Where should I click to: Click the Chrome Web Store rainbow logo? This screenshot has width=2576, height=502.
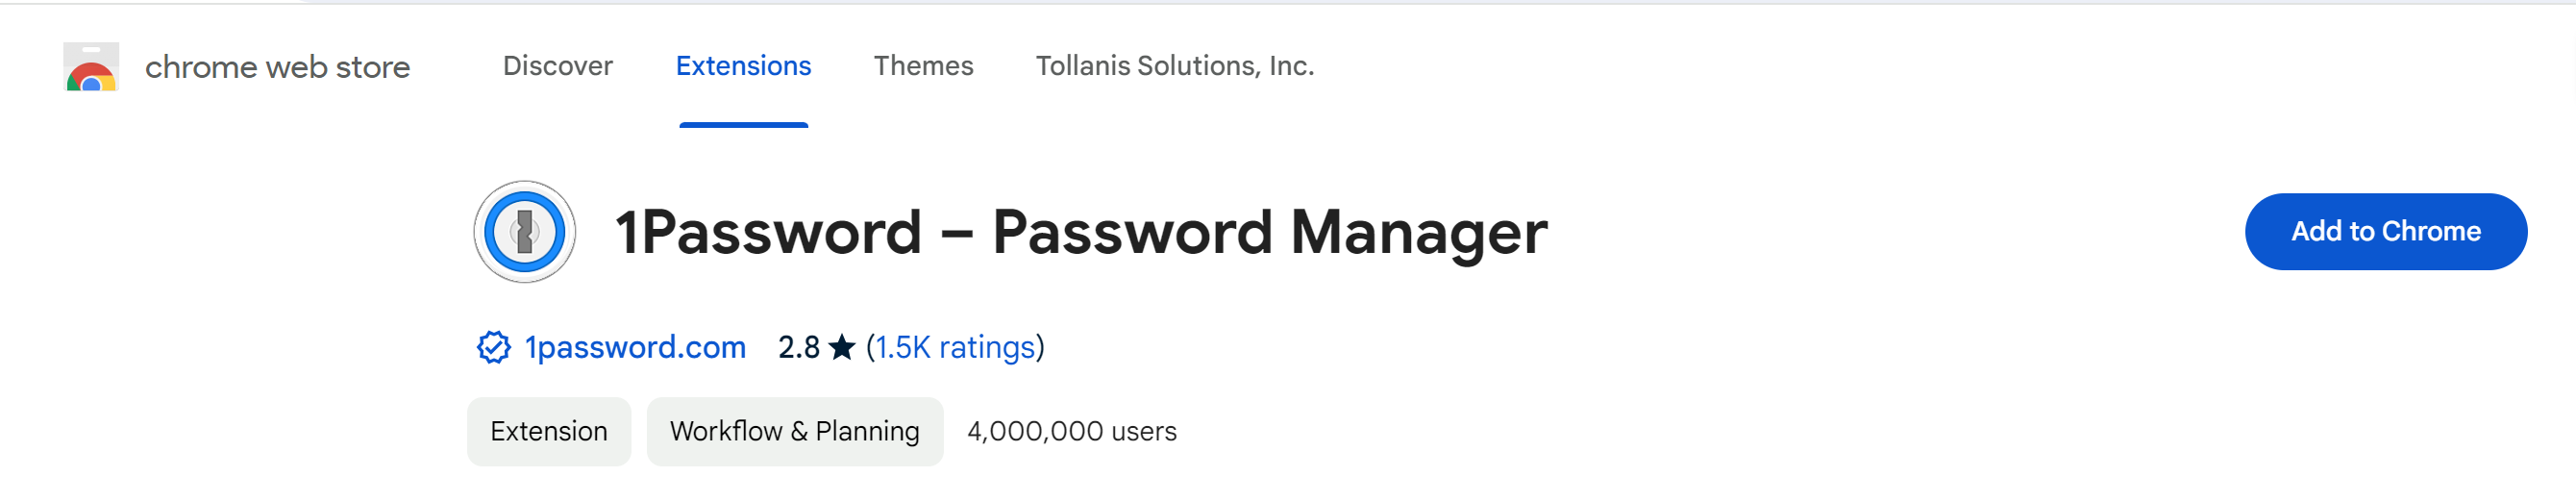click(x=91, y=68)
